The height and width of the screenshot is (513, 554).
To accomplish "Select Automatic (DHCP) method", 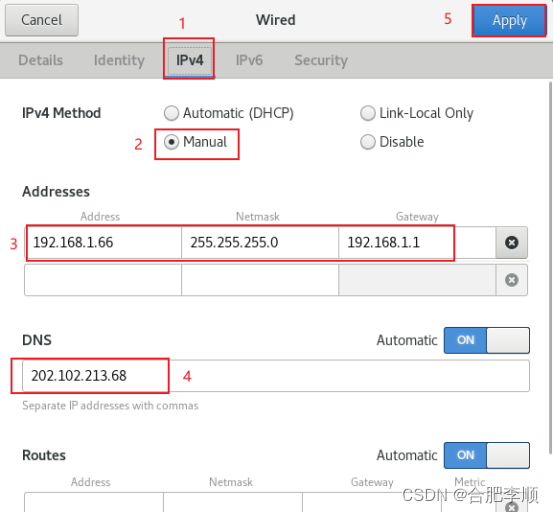I will (x=229, y=113).
